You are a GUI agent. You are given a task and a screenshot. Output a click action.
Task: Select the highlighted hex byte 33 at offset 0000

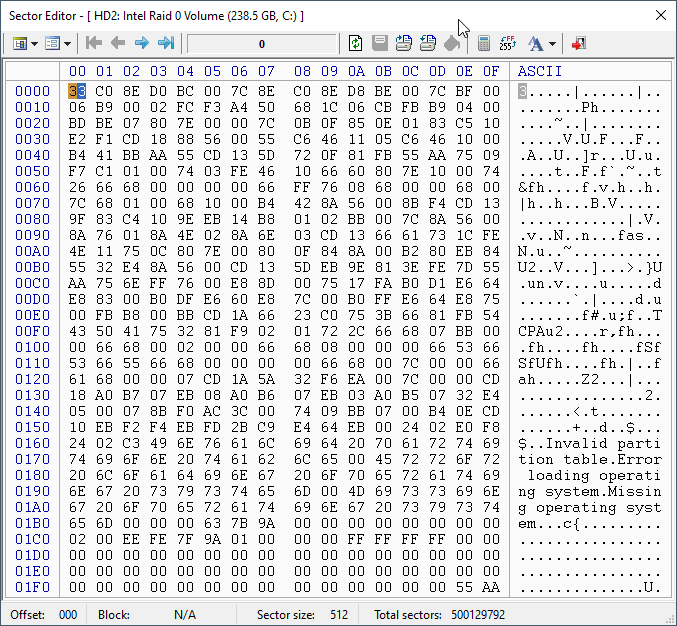(77, 91)
